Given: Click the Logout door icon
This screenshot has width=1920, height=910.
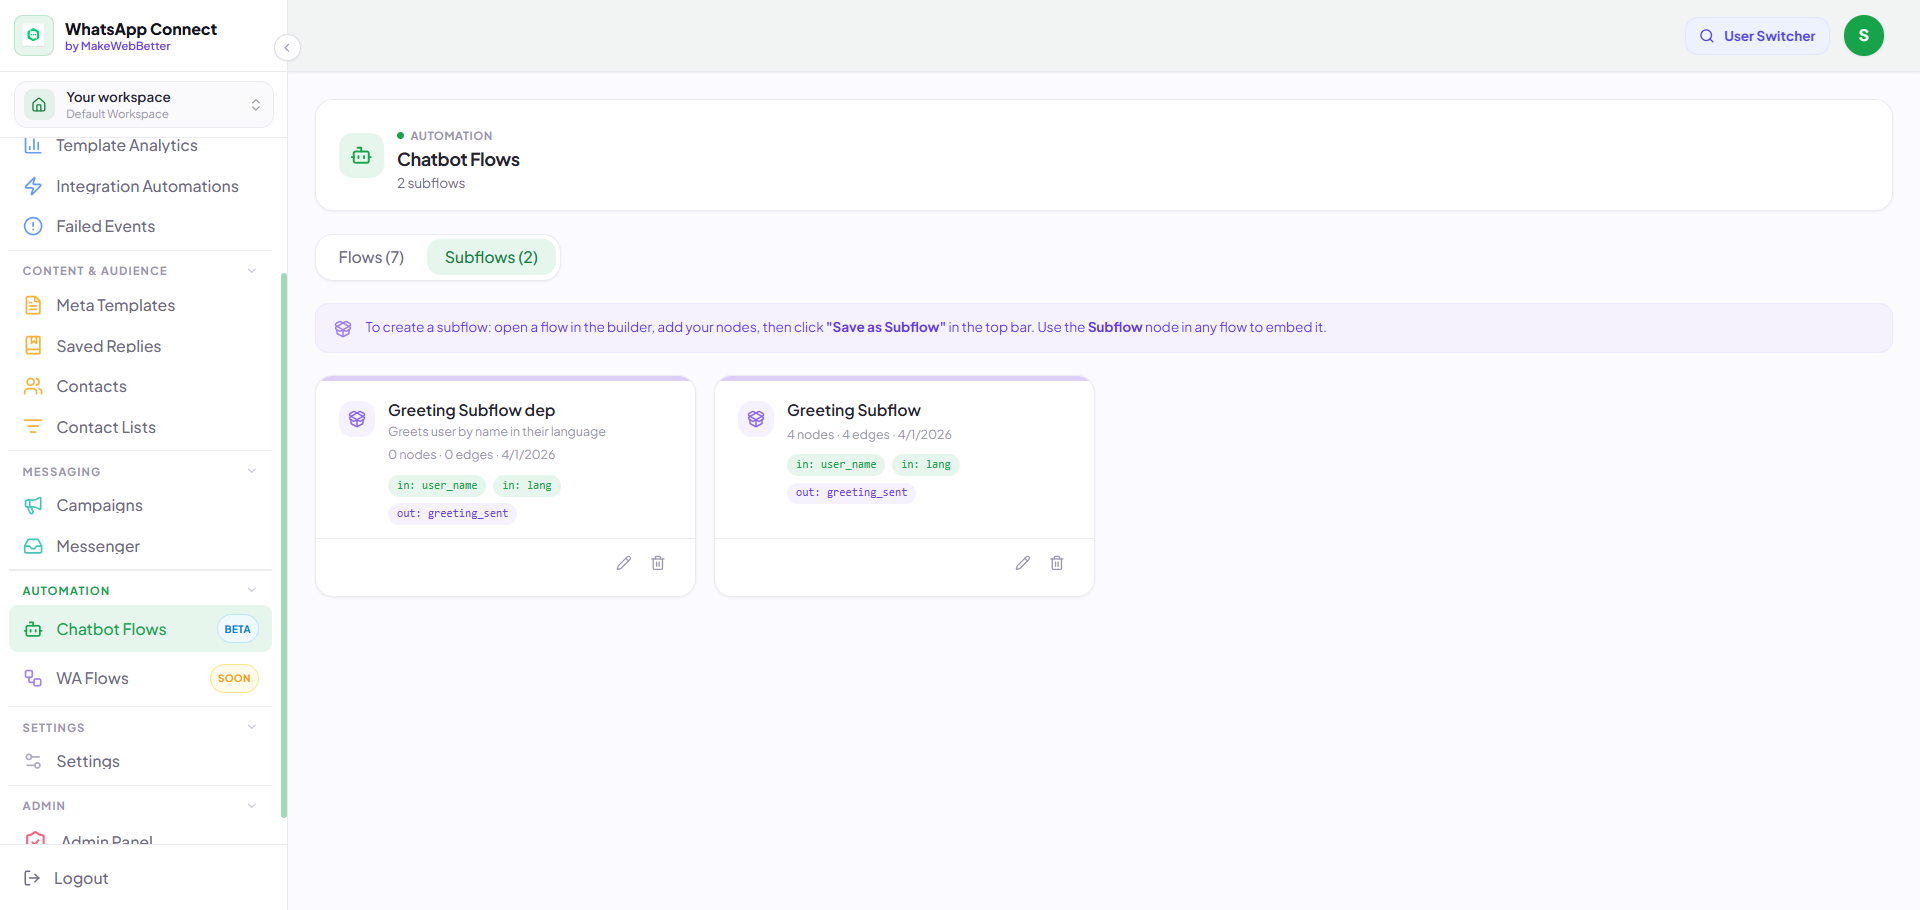Looking at the screenshot, I should (x=32, y=878).
